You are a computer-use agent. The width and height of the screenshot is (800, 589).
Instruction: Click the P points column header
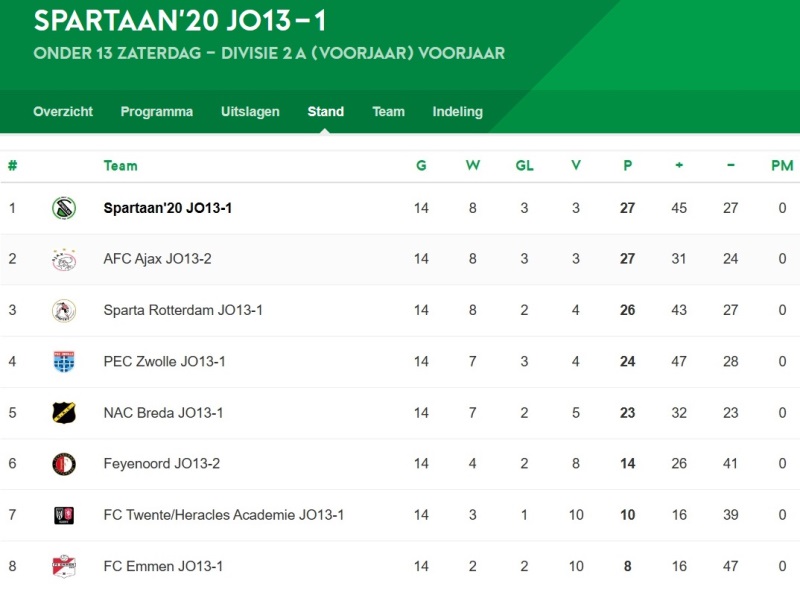(x=628, y=165)
